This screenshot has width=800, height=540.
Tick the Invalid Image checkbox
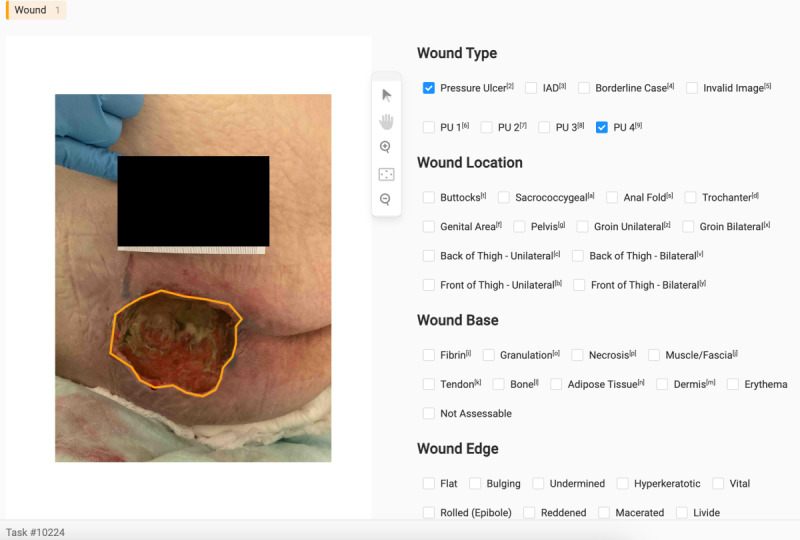pos(692,88)
